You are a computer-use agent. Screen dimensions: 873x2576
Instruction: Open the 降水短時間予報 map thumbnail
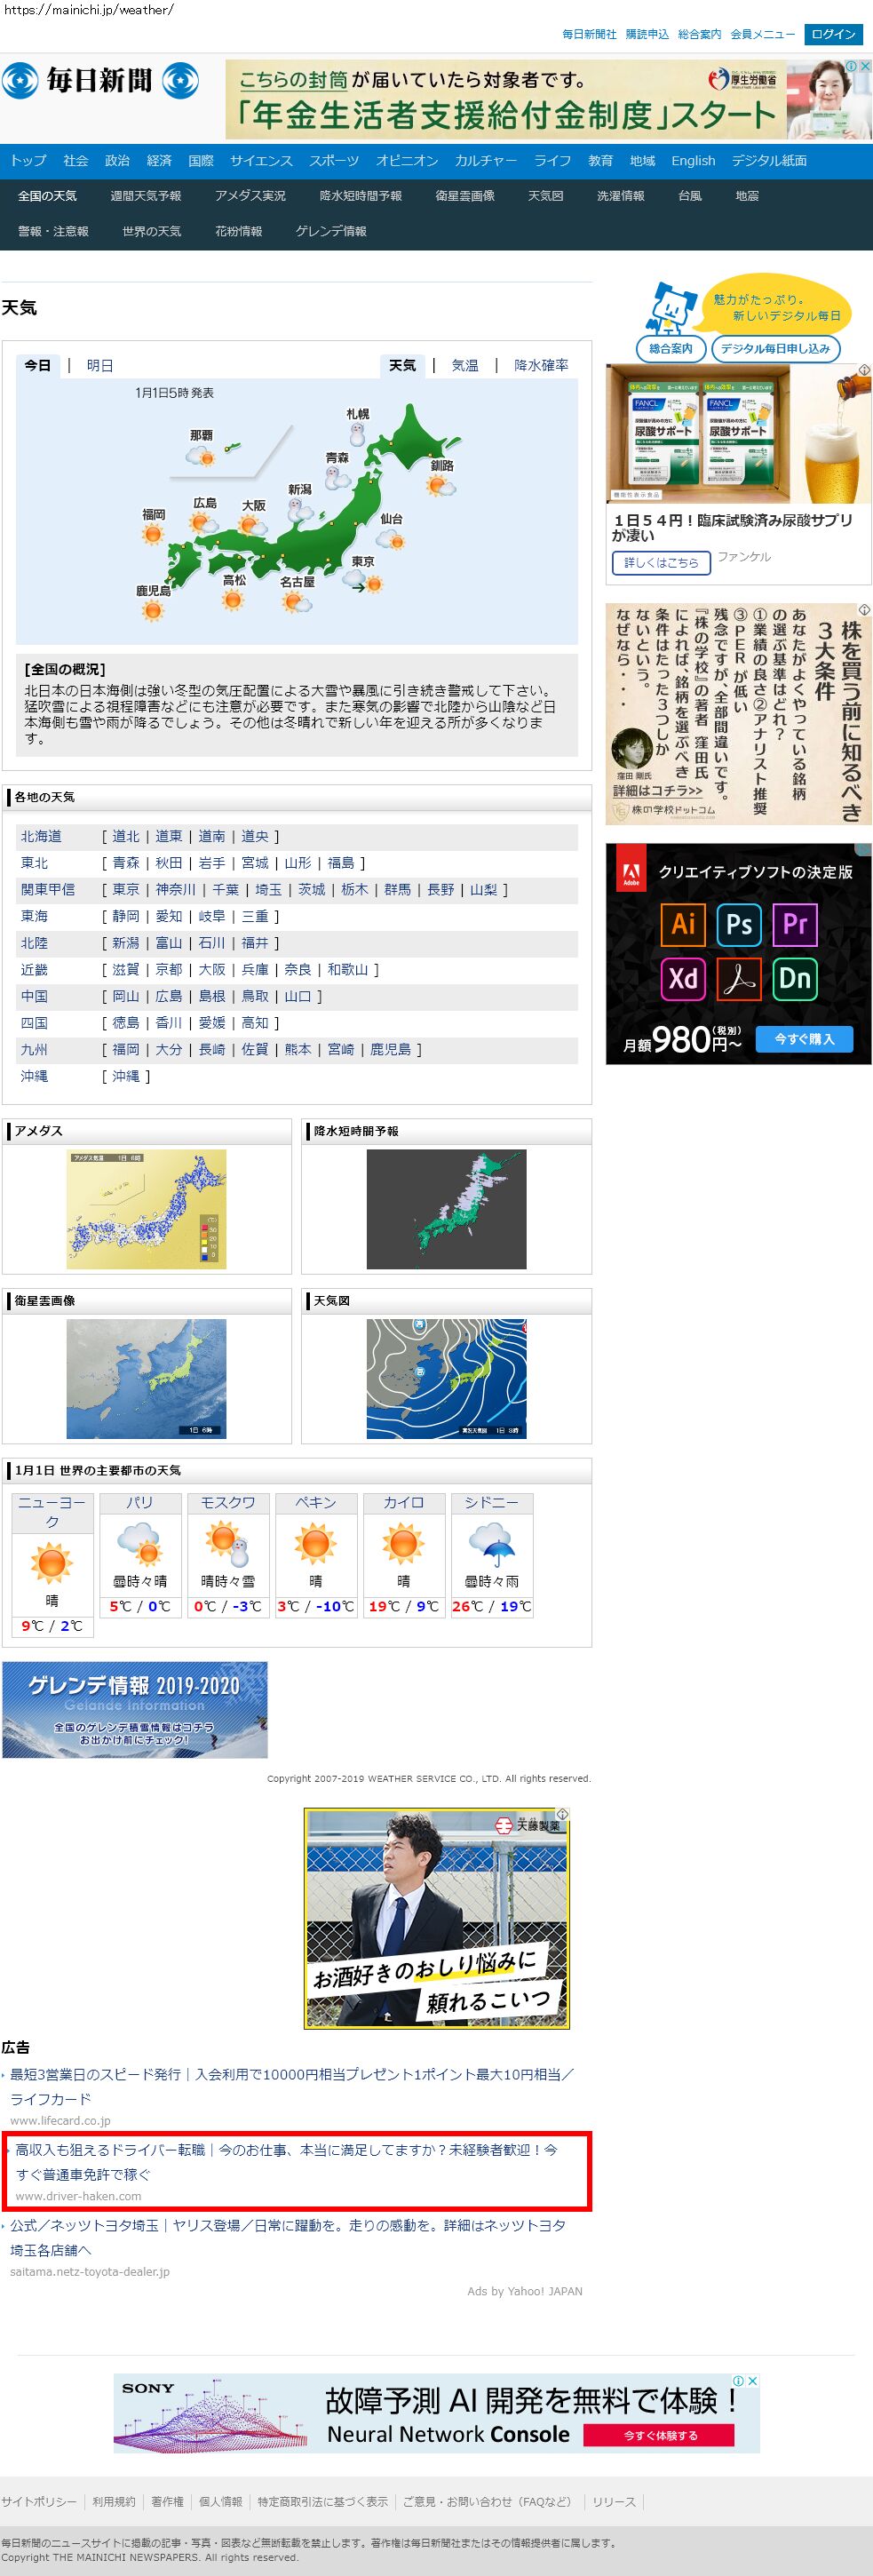click(446, 1209)
